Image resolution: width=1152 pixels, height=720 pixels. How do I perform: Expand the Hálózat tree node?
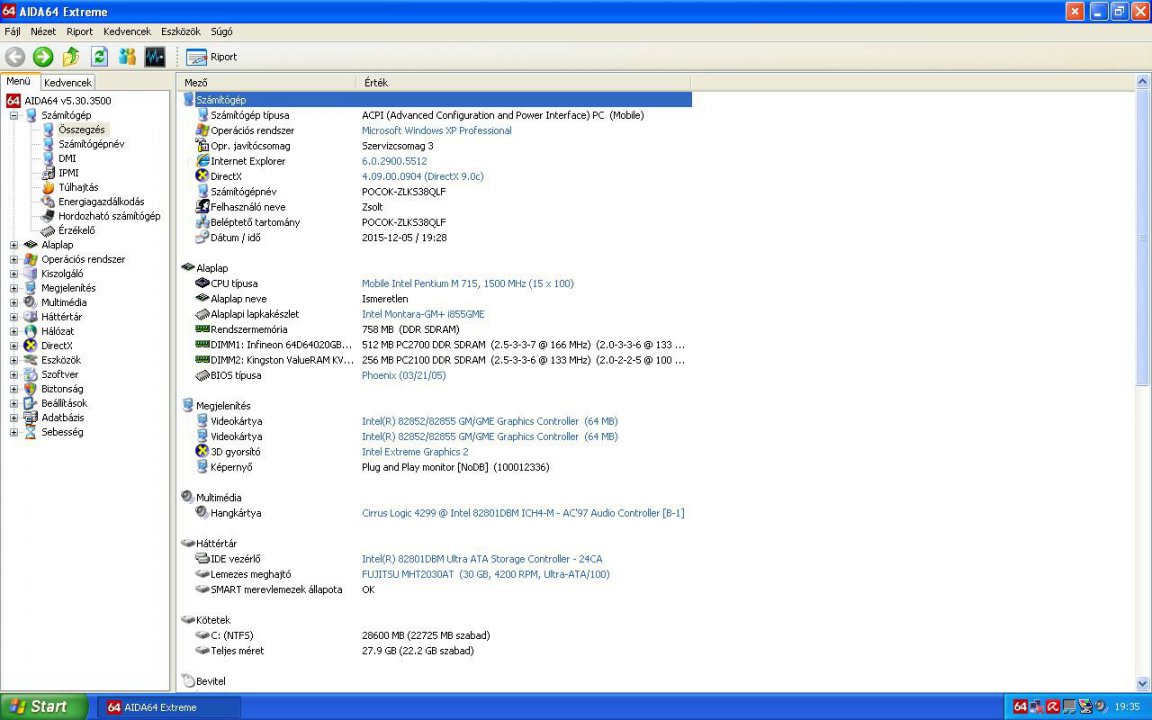[13, 331]
